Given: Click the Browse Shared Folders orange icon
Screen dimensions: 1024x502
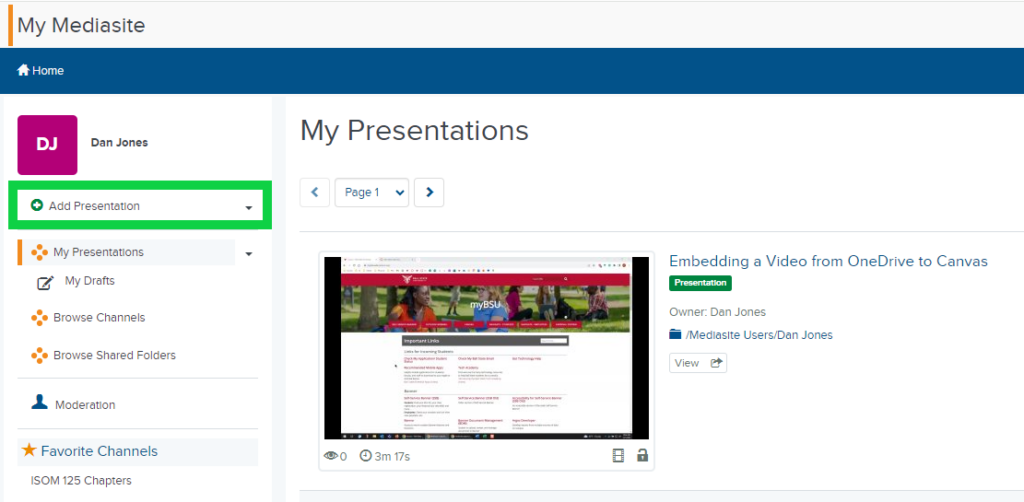Looking at the screenshot, I should point(39,356).
